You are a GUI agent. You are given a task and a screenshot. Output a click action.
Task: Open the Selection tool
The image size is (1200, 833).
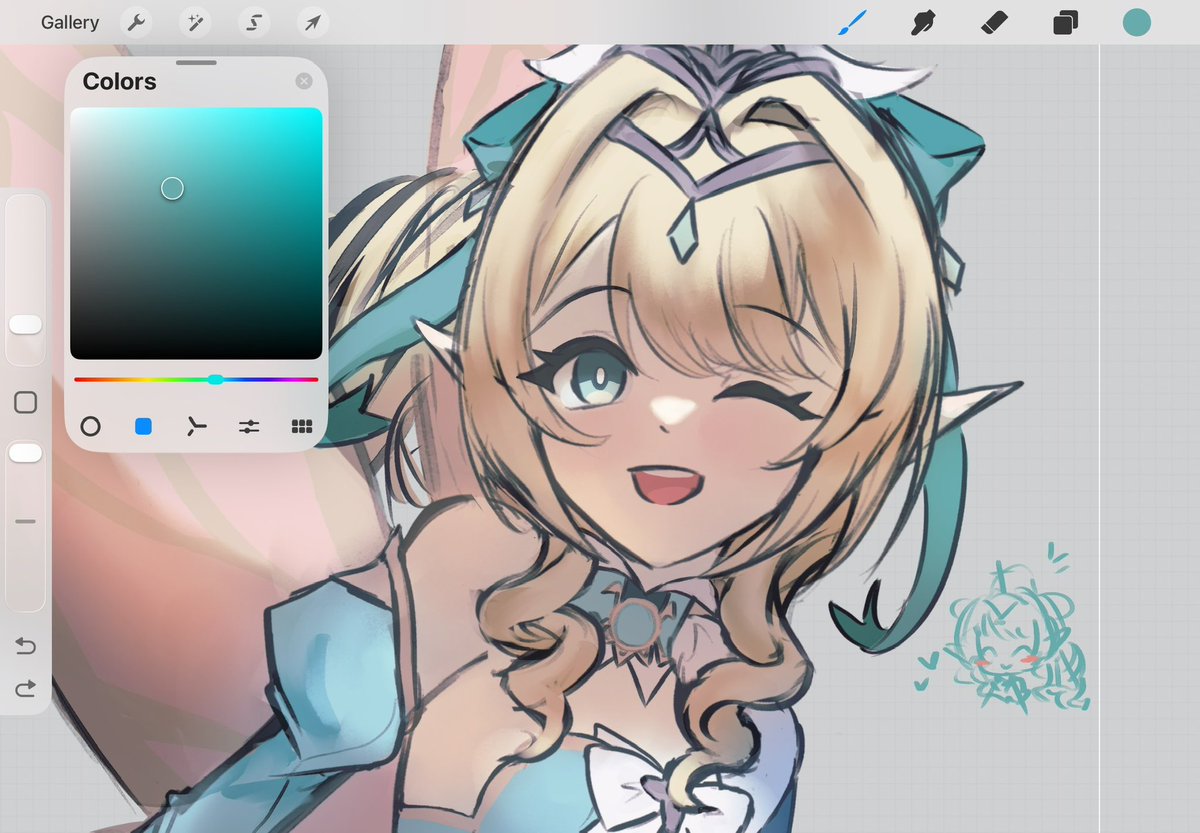pyautogui.click(x=254, y=22)
